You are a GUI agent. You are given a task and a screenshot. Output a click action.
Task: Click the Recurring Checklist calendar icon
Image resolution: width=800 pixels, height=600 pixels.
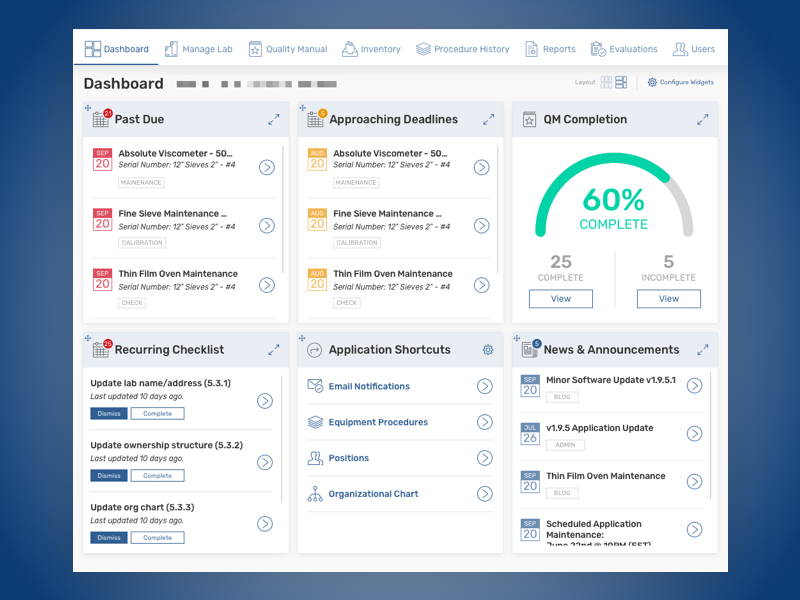coord(101,350)
